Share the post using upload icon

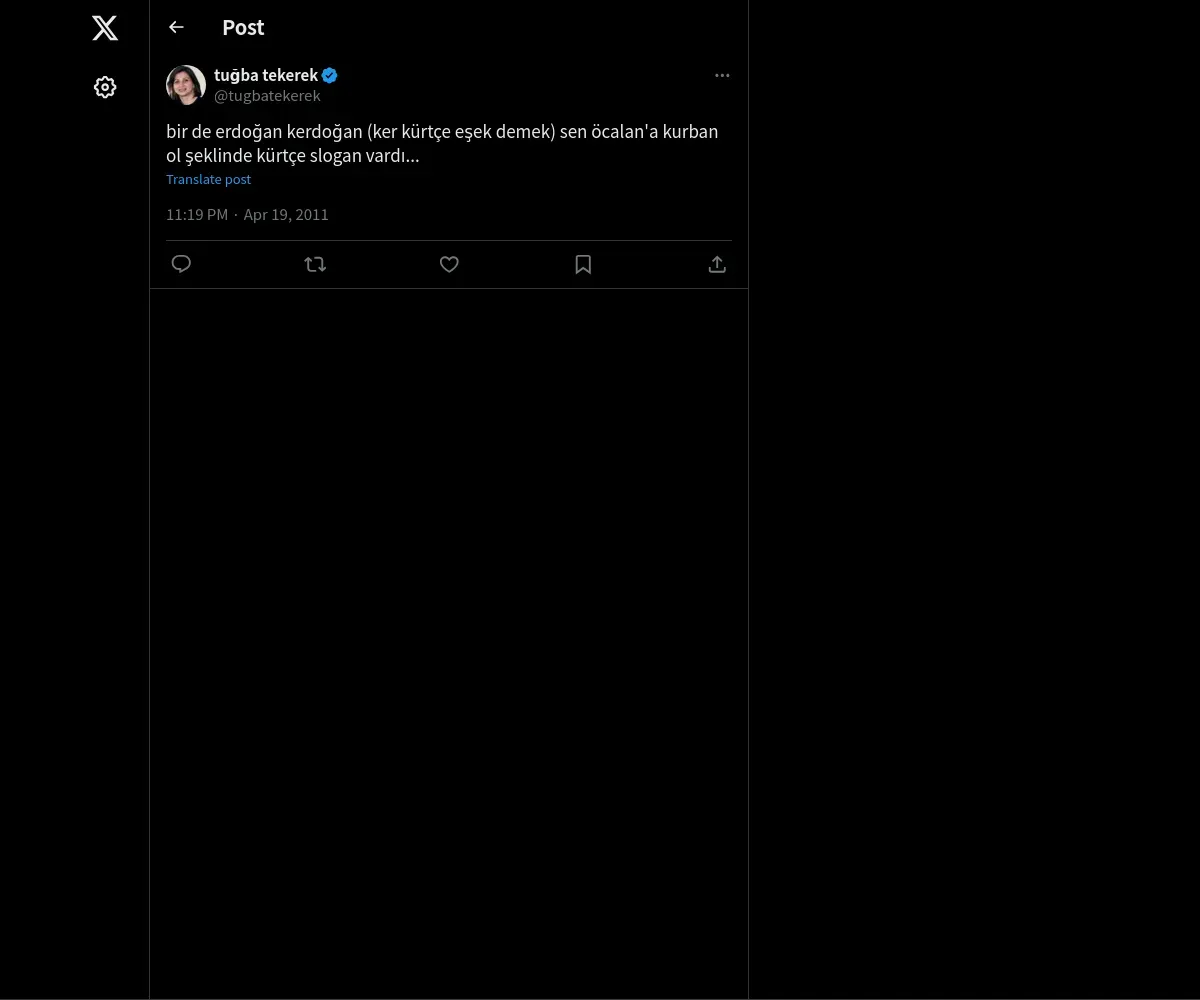coord(717,264)
